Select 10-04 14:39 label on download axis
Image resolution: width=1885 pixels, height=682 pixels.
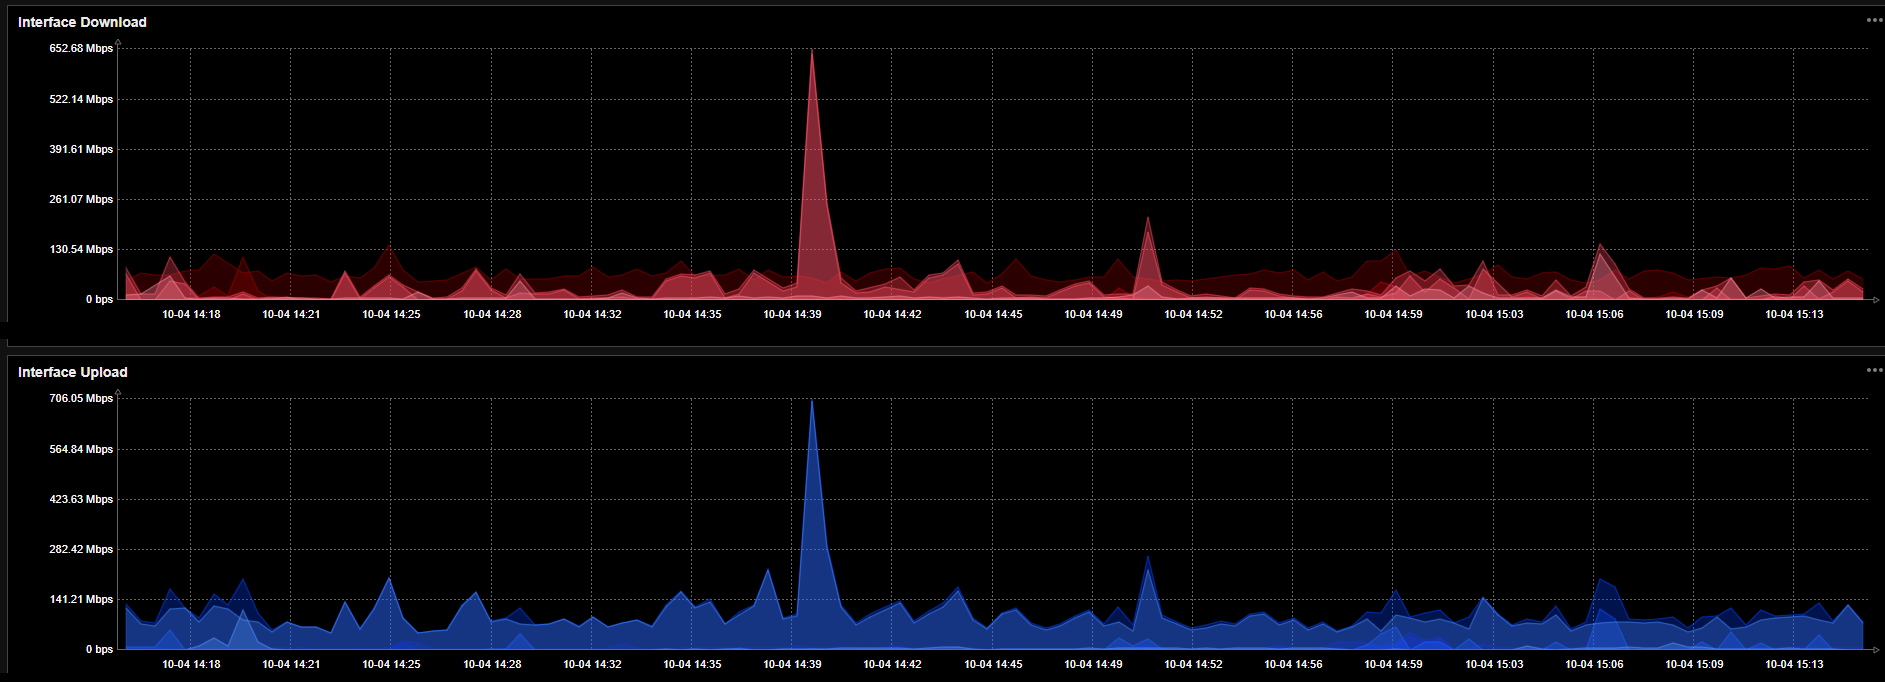click(792, 314)
